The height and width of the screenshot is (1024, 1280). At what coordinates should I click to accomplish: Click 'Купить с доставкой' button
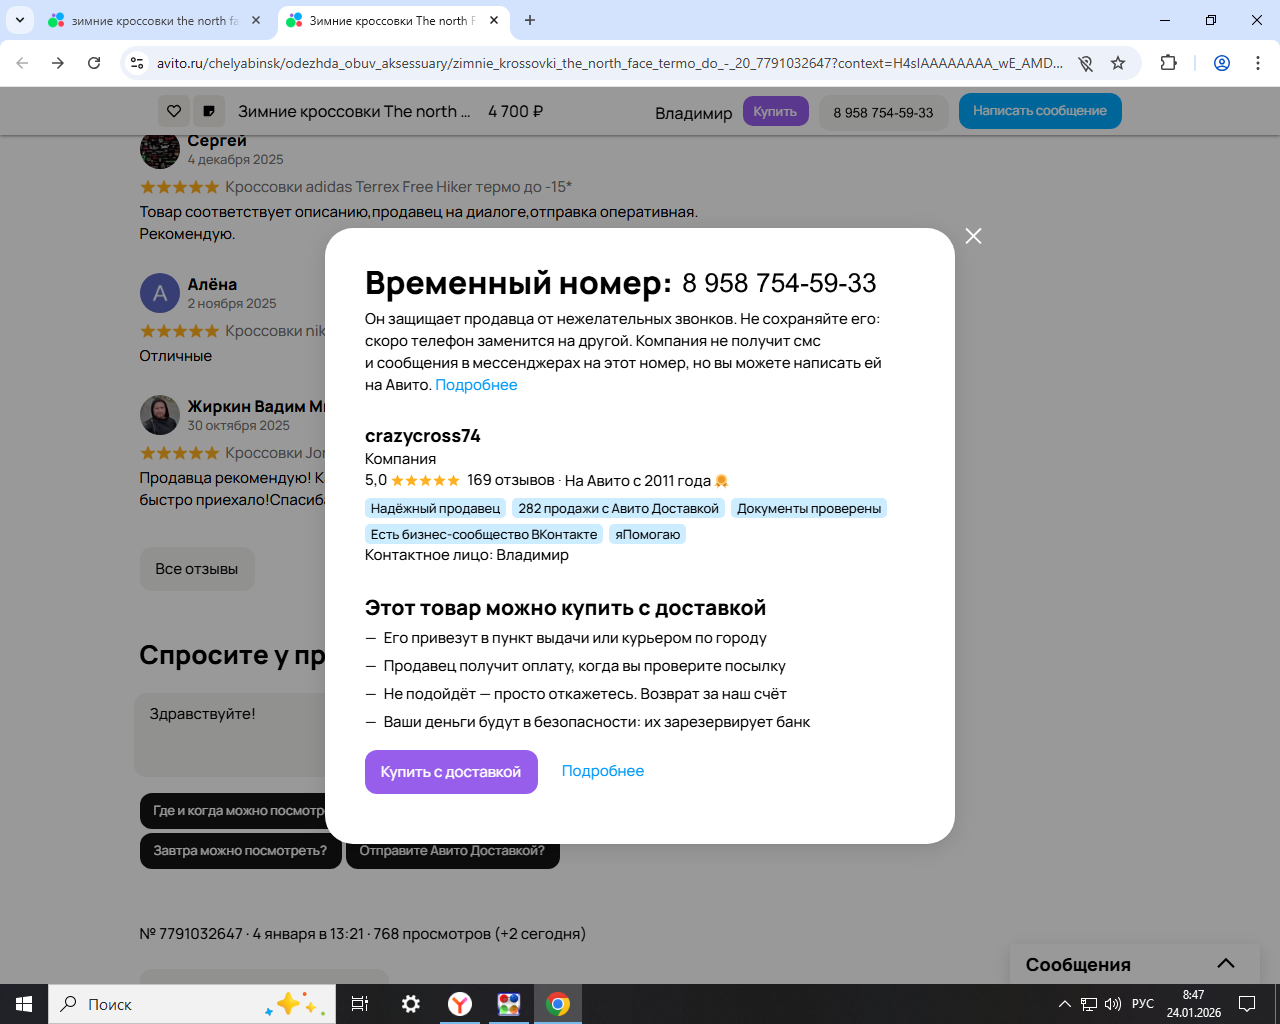[451, 772]
